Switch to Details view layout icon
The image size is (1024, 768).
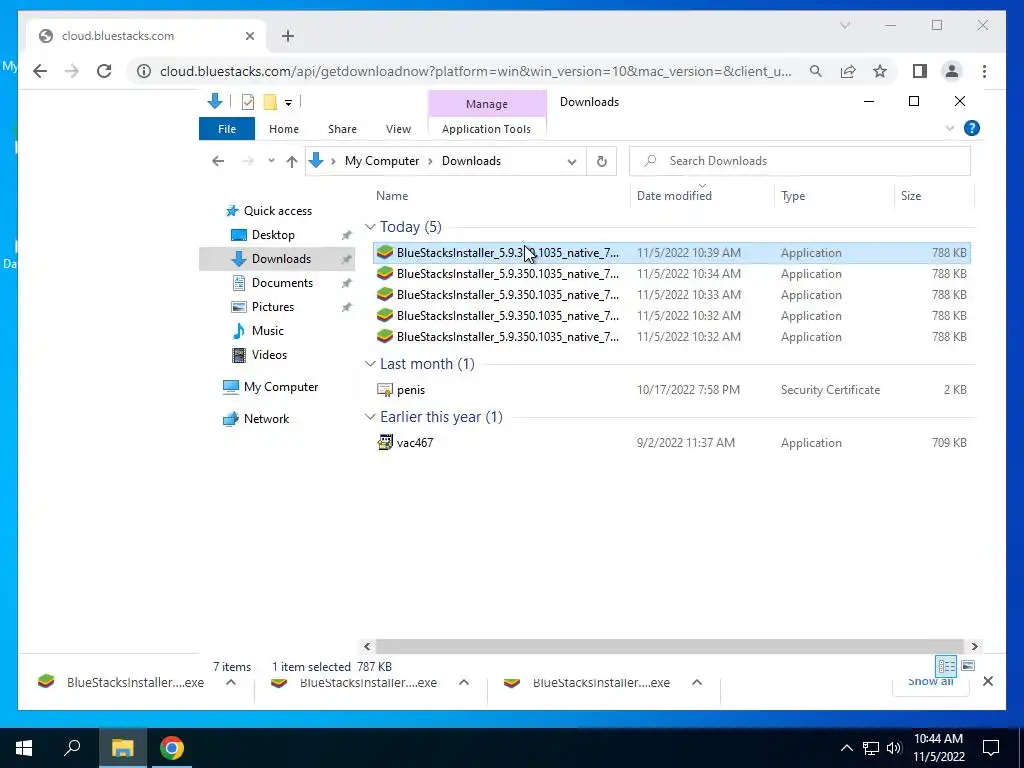[946, 665]
